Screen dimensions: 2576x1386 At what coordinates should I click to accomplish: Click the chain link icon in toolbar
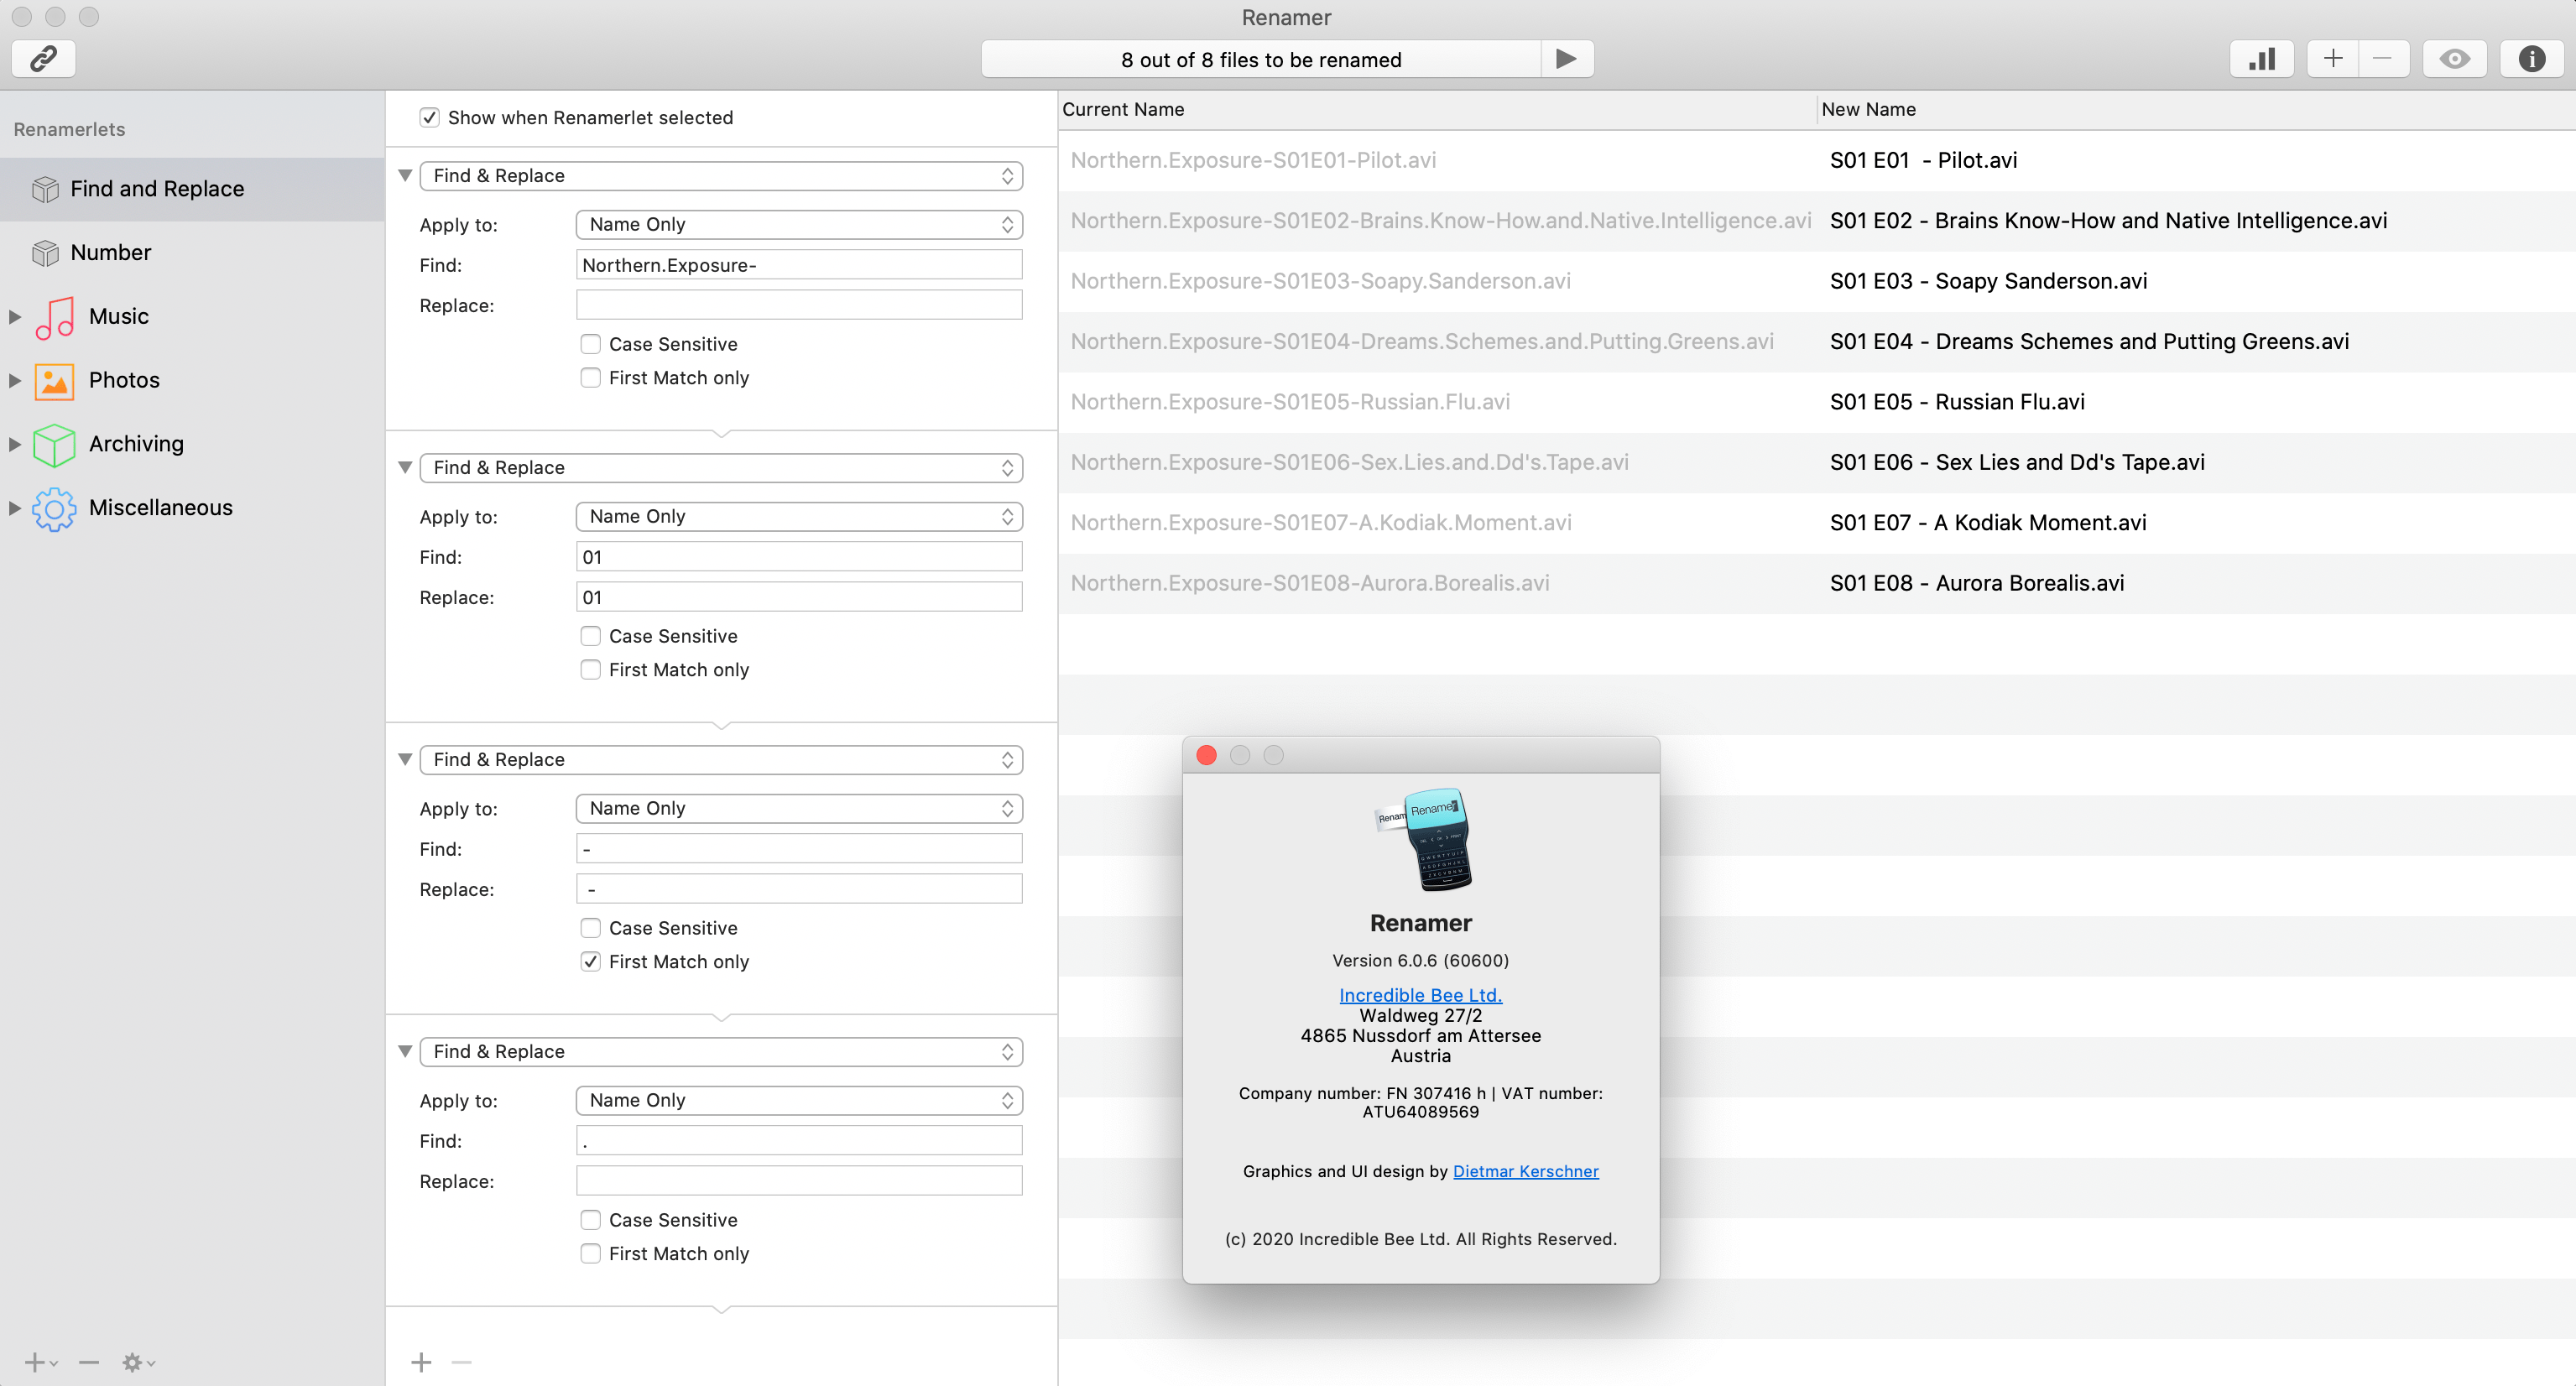click(43, 59)
